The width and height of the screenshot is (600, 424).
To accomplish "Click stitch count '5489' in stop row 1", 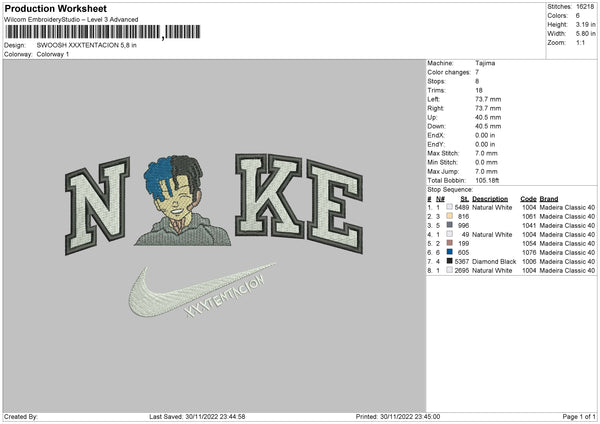I will (461, 207).
